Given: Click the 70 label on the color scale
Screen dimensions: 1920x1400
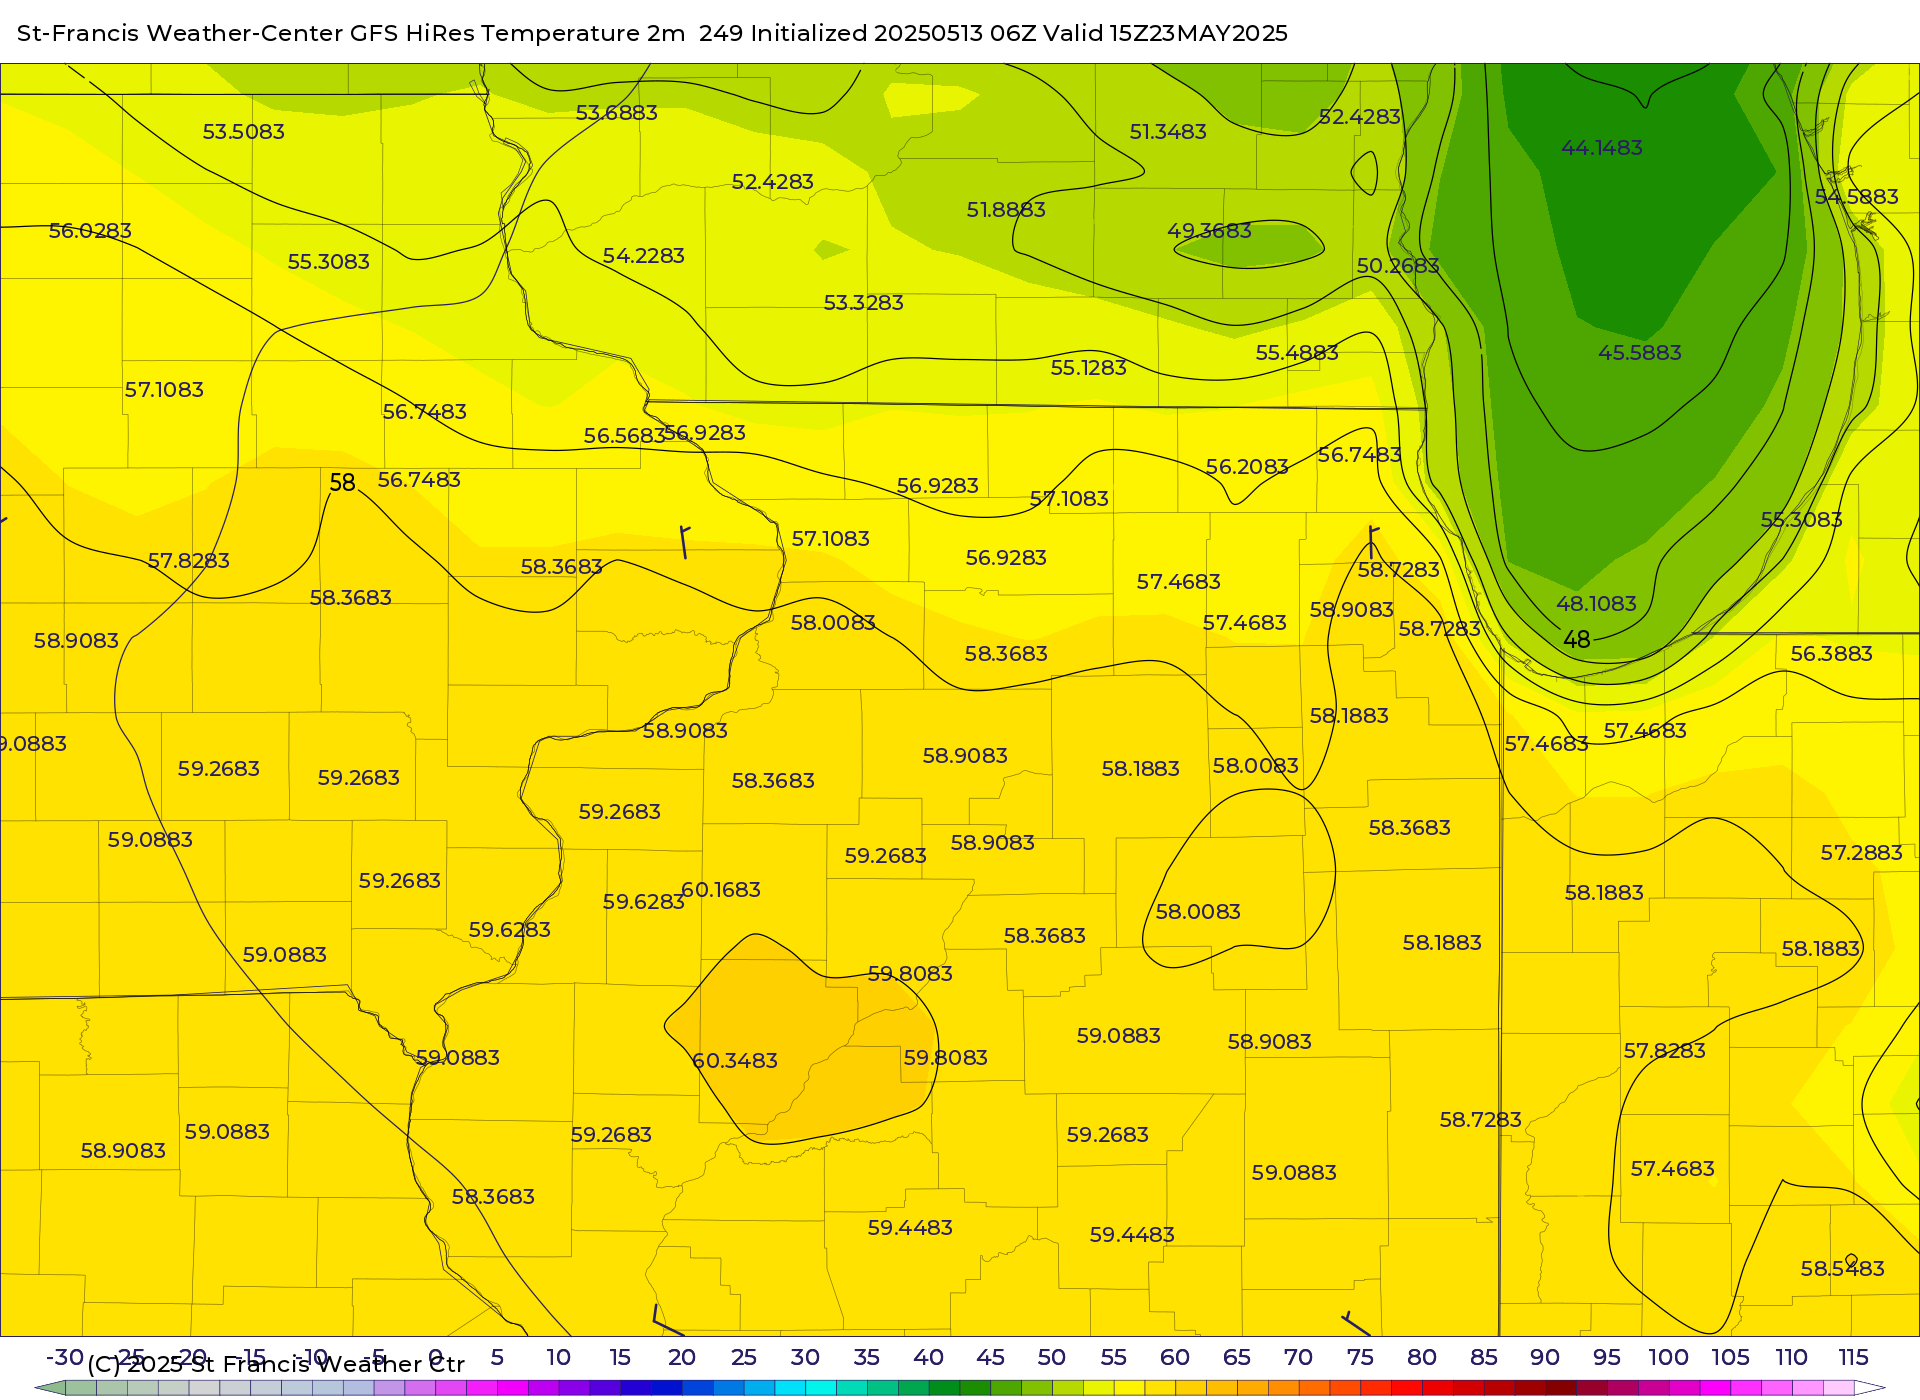Looking at the screenshot, I should point(1298,1358).
